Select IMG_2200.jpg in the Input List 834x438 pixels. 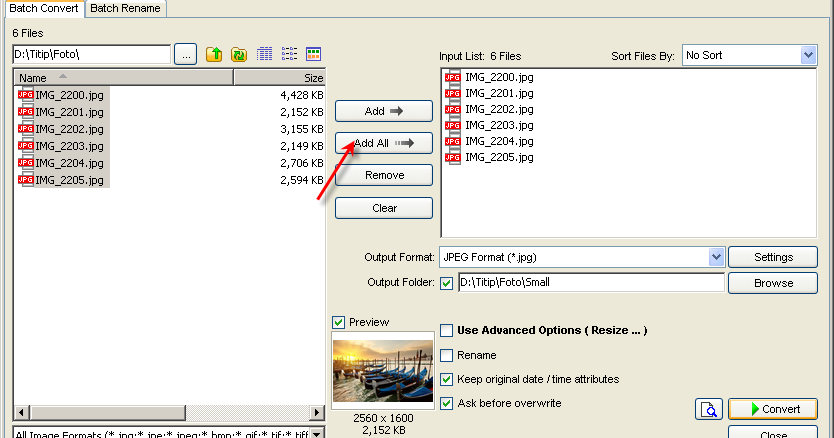point(499,78)
